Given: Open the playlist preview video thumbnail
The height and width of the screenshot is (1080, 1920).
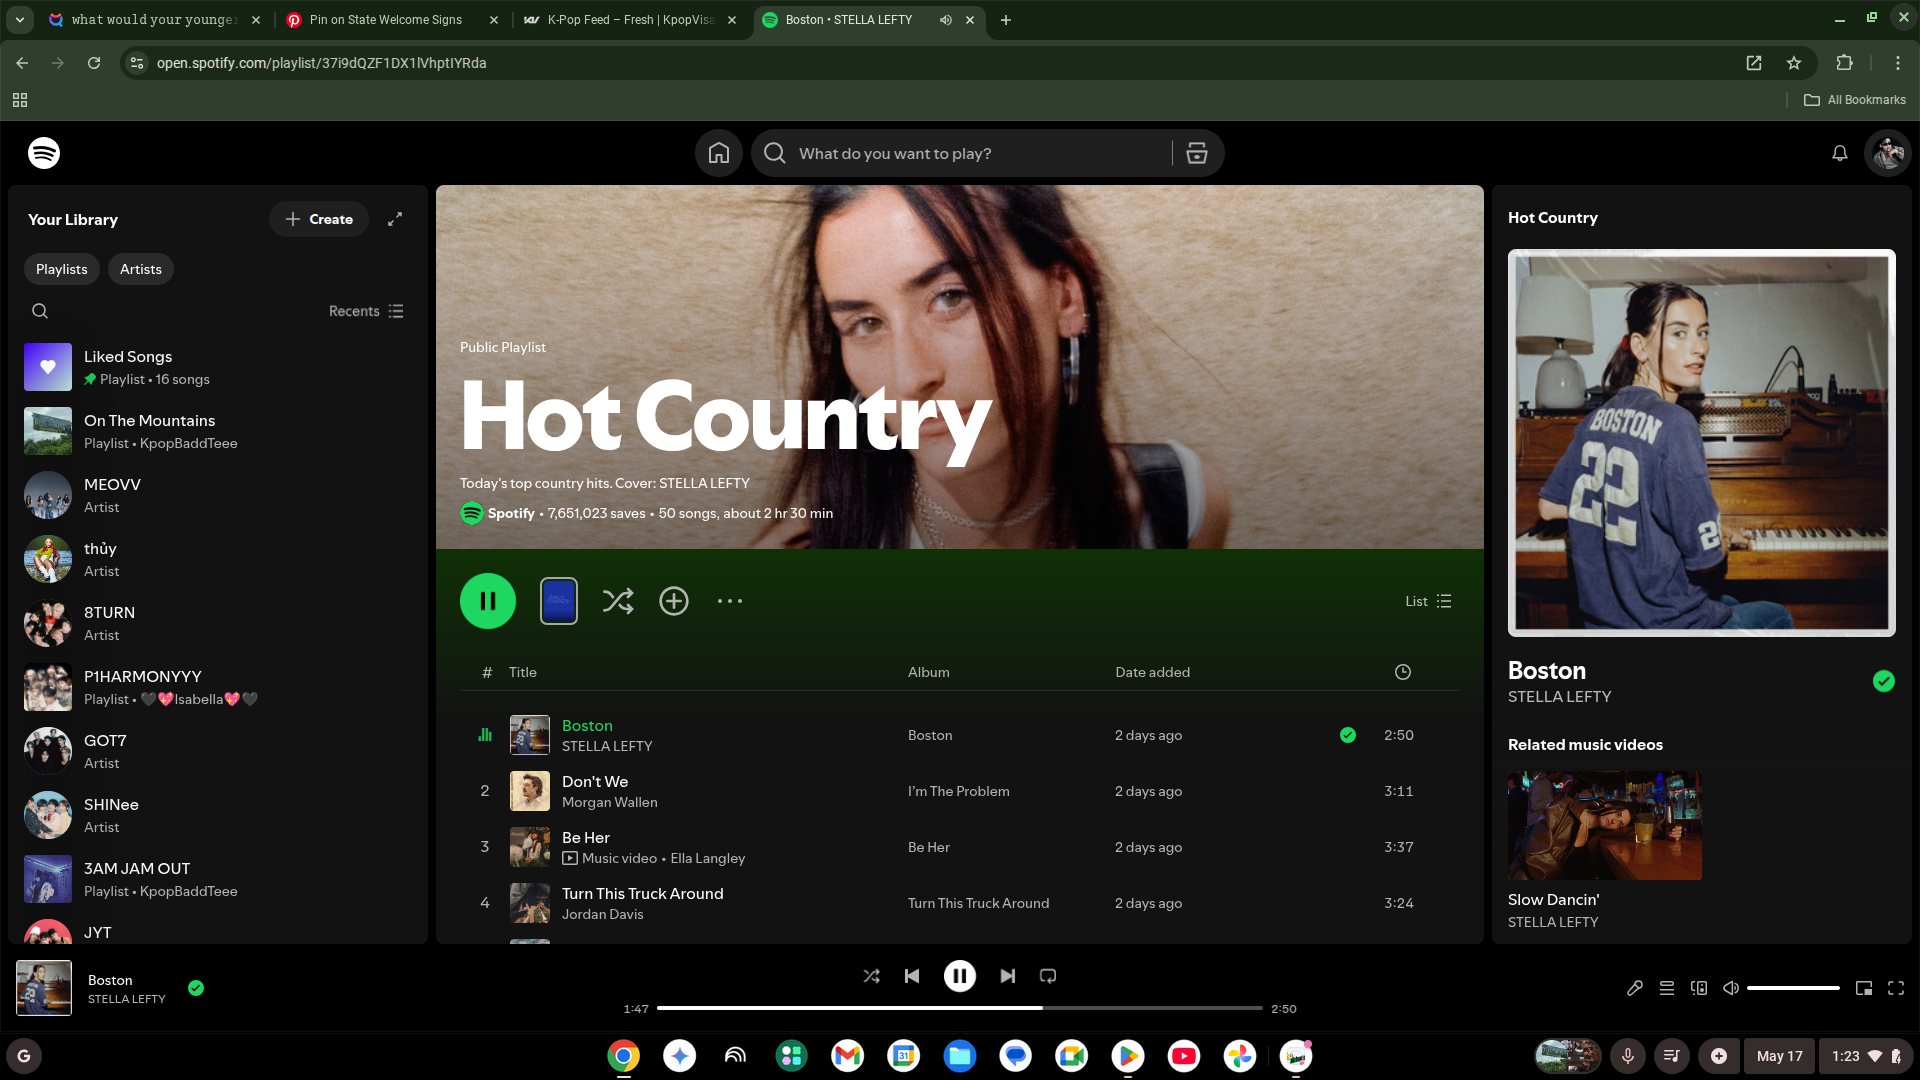Looking at the screenshot, I should pos(559,601).
